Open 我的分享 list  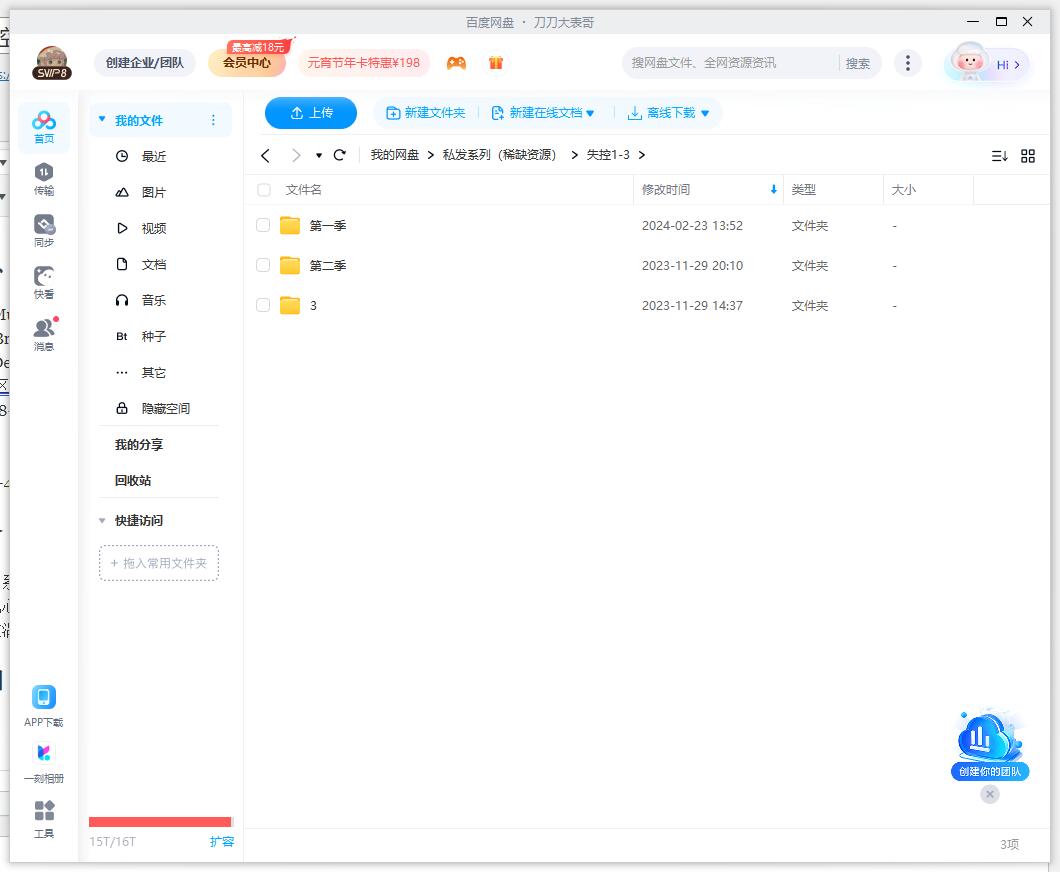(139, 444)
